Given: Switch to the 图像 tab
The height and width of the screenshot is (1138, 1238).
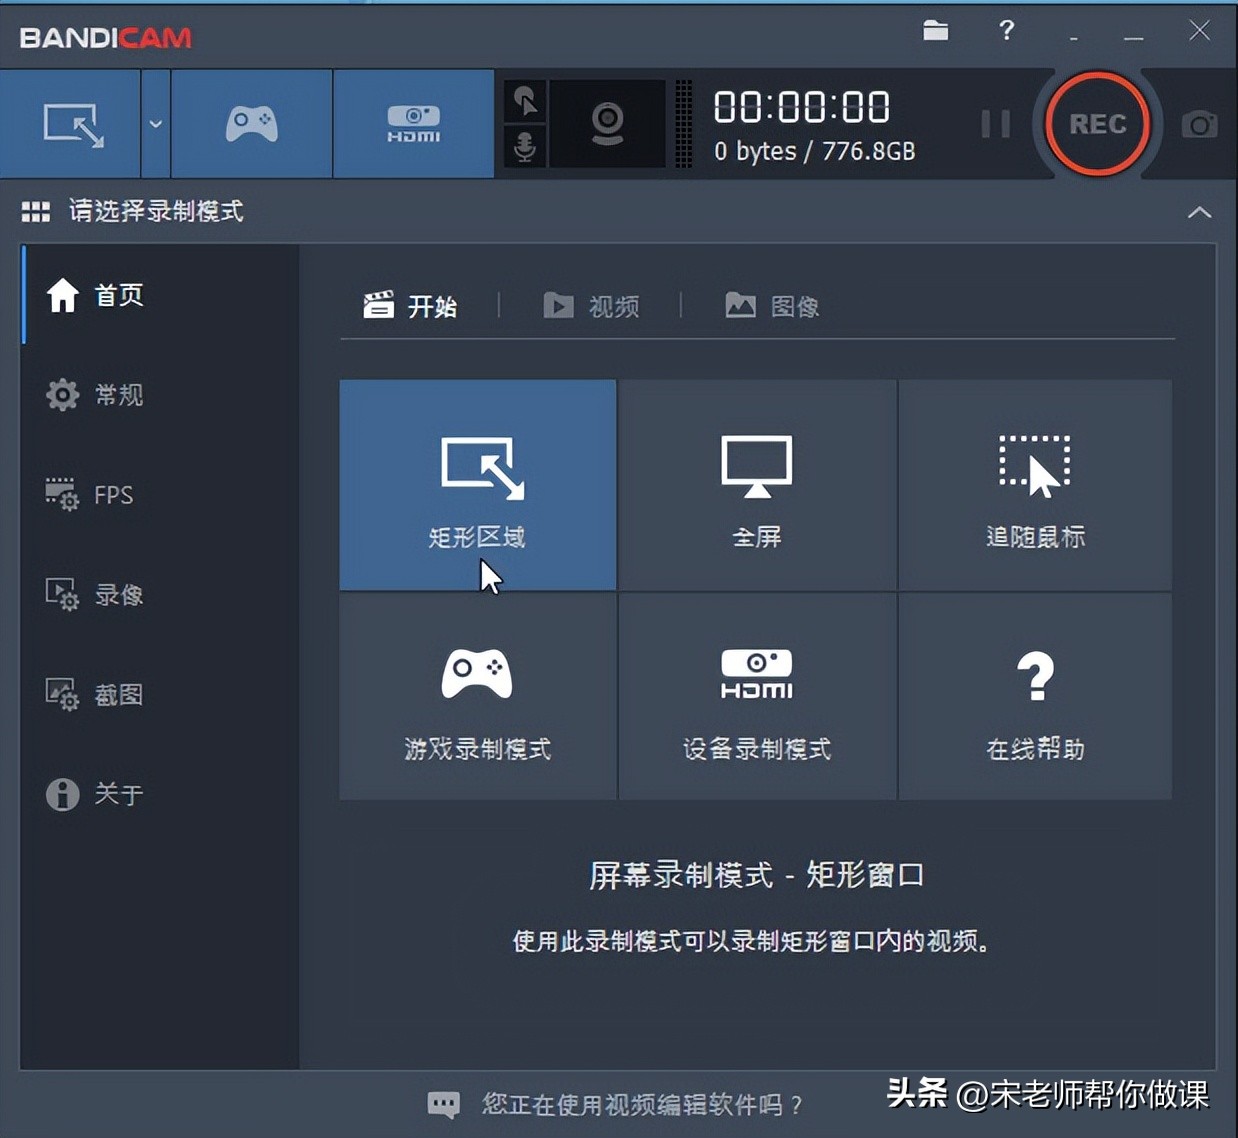Looking at the screenshot, I should [x=772, y=305].
